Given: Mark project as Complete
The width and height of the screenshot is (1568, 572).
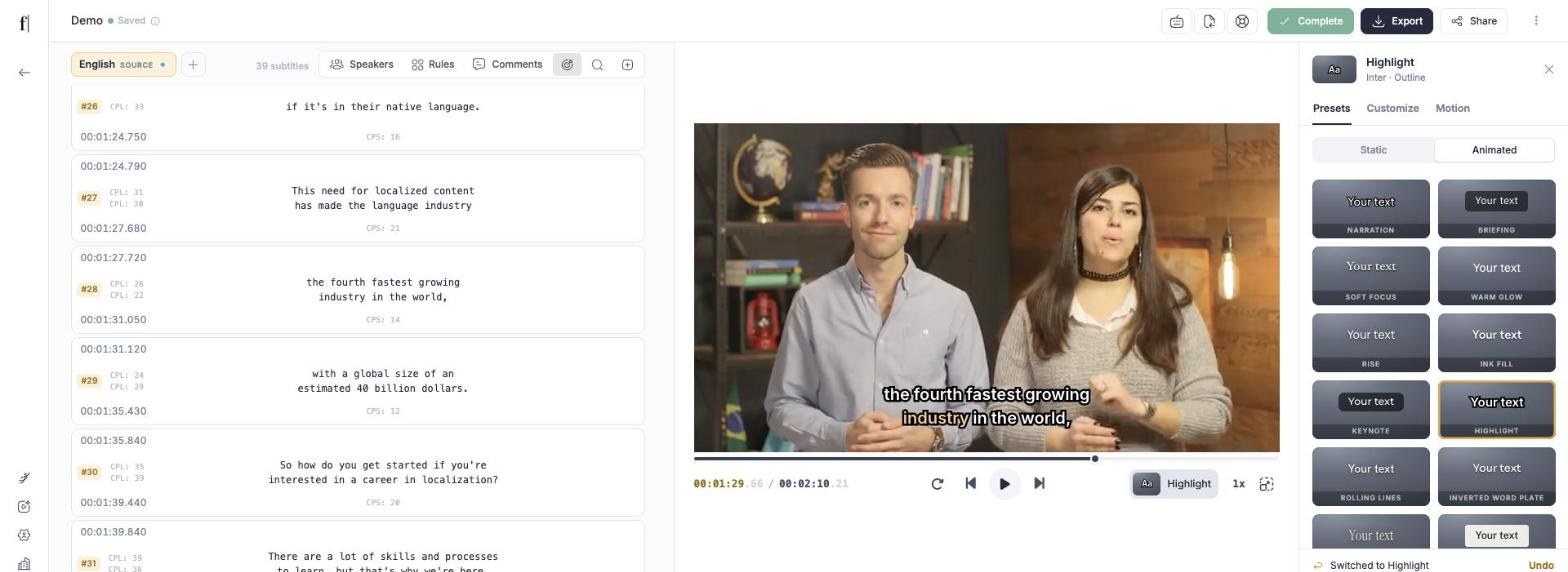Looking at the screenshot, I should click(x=1310, y=21).
